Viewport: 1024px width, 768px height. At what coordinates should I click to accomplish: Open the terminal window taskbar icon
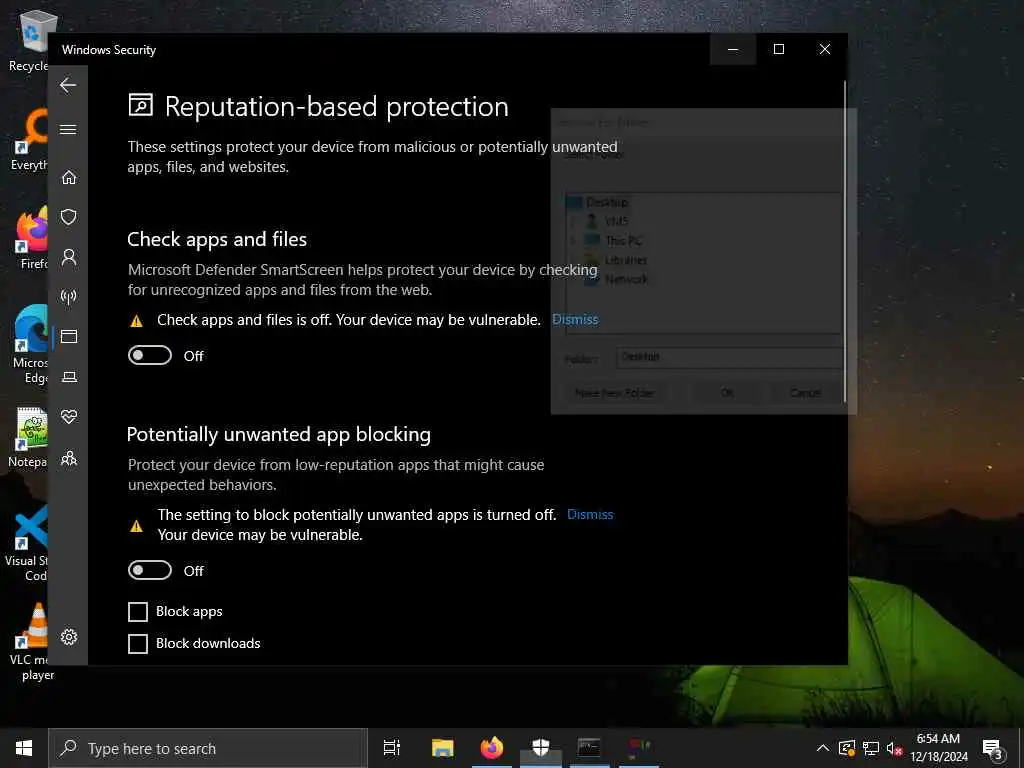[589, 748]
